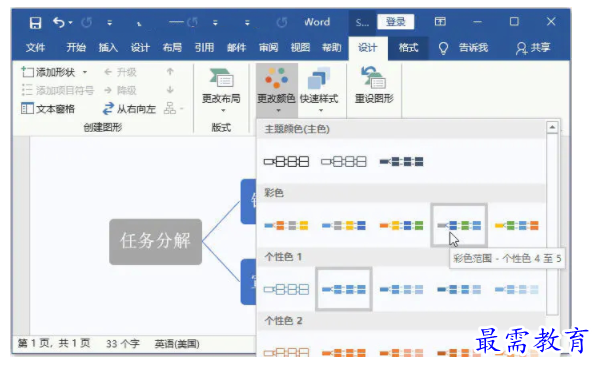The image size is (597, 372).
Task: Click the 降级 demote button
Action: point(120,90)
